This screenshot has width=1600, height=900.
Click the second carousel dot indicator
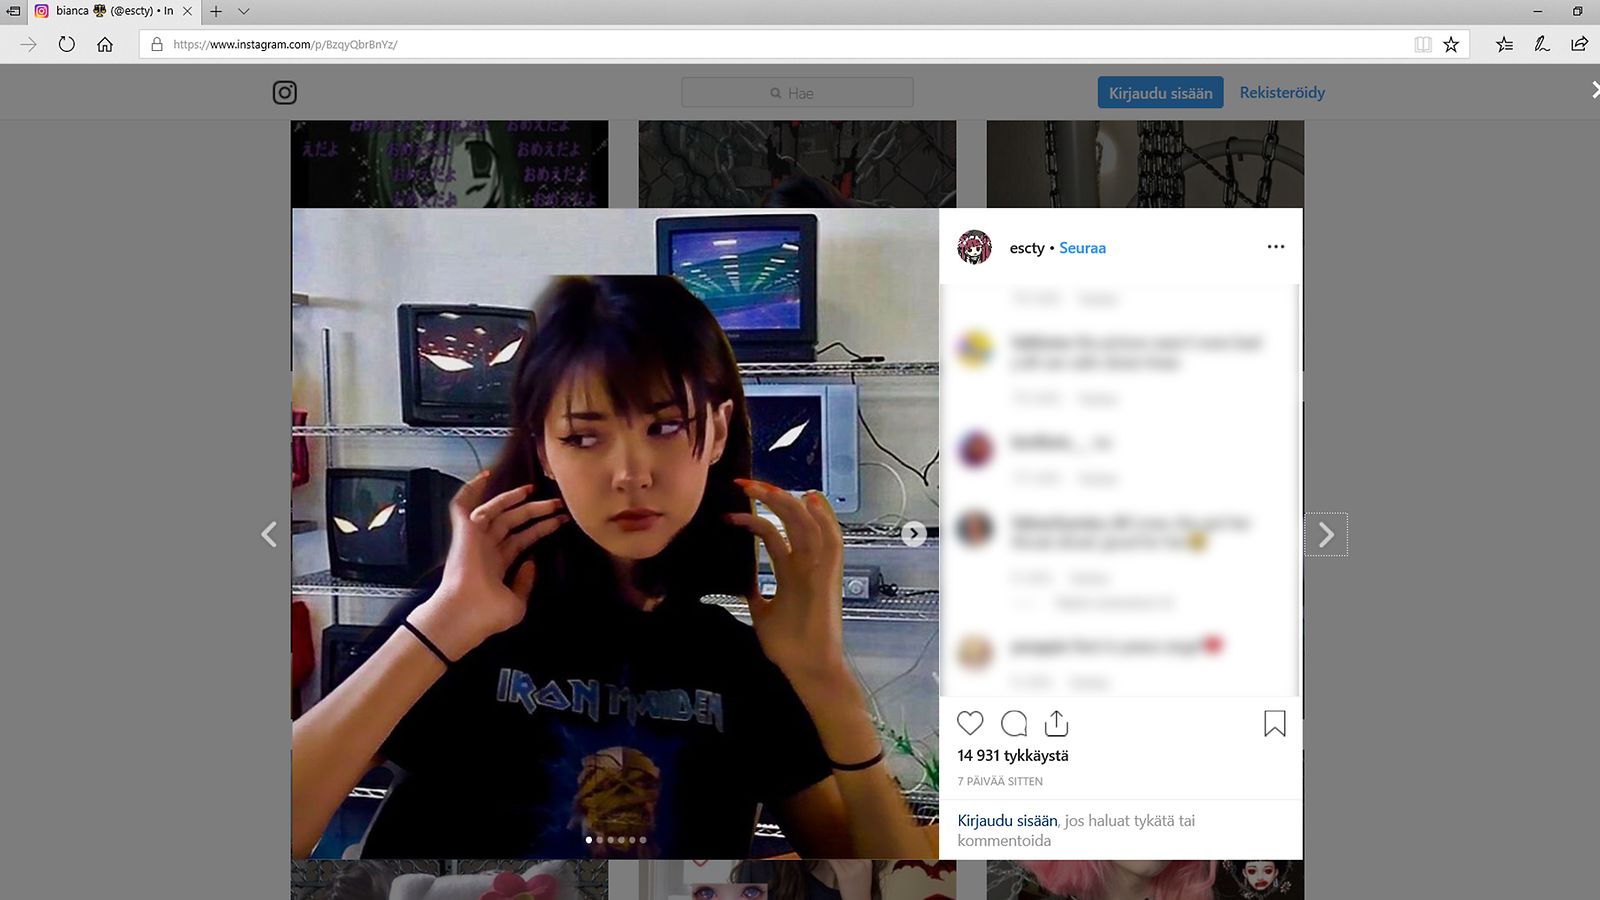pos(599,840)
